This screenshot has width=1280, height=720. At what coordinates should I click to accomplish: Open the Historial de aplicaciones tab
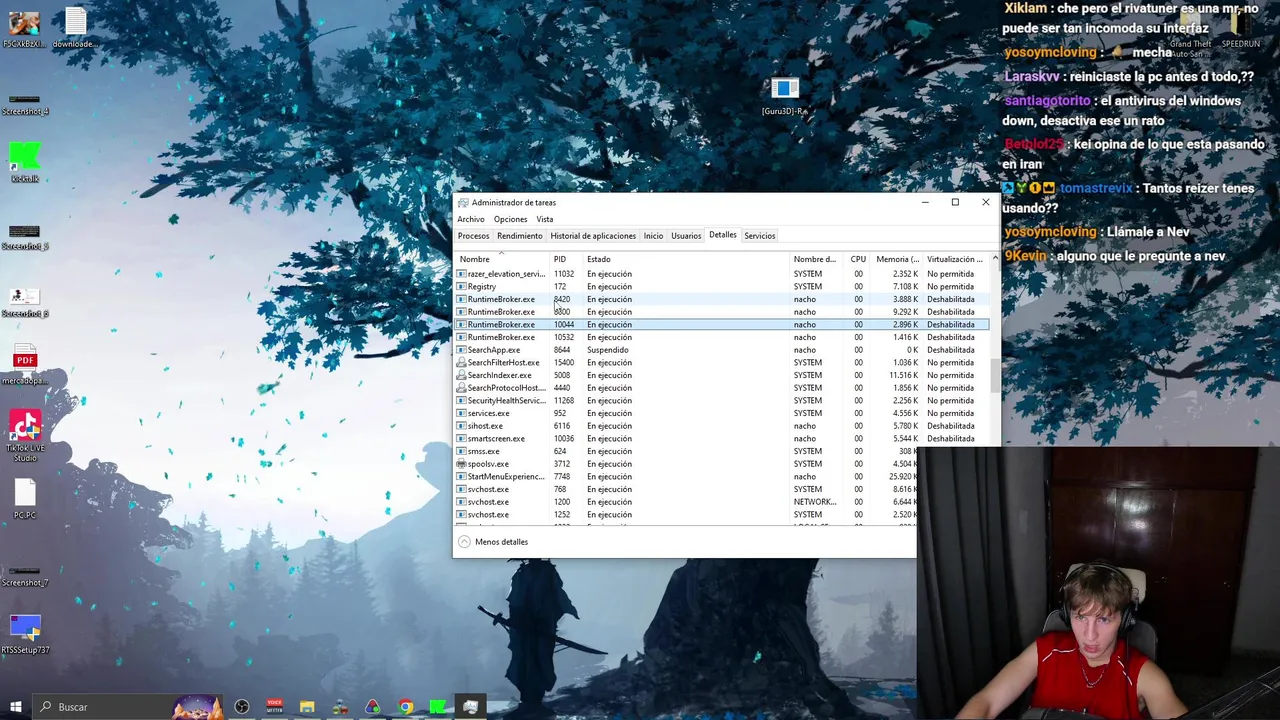click(593, 236)
